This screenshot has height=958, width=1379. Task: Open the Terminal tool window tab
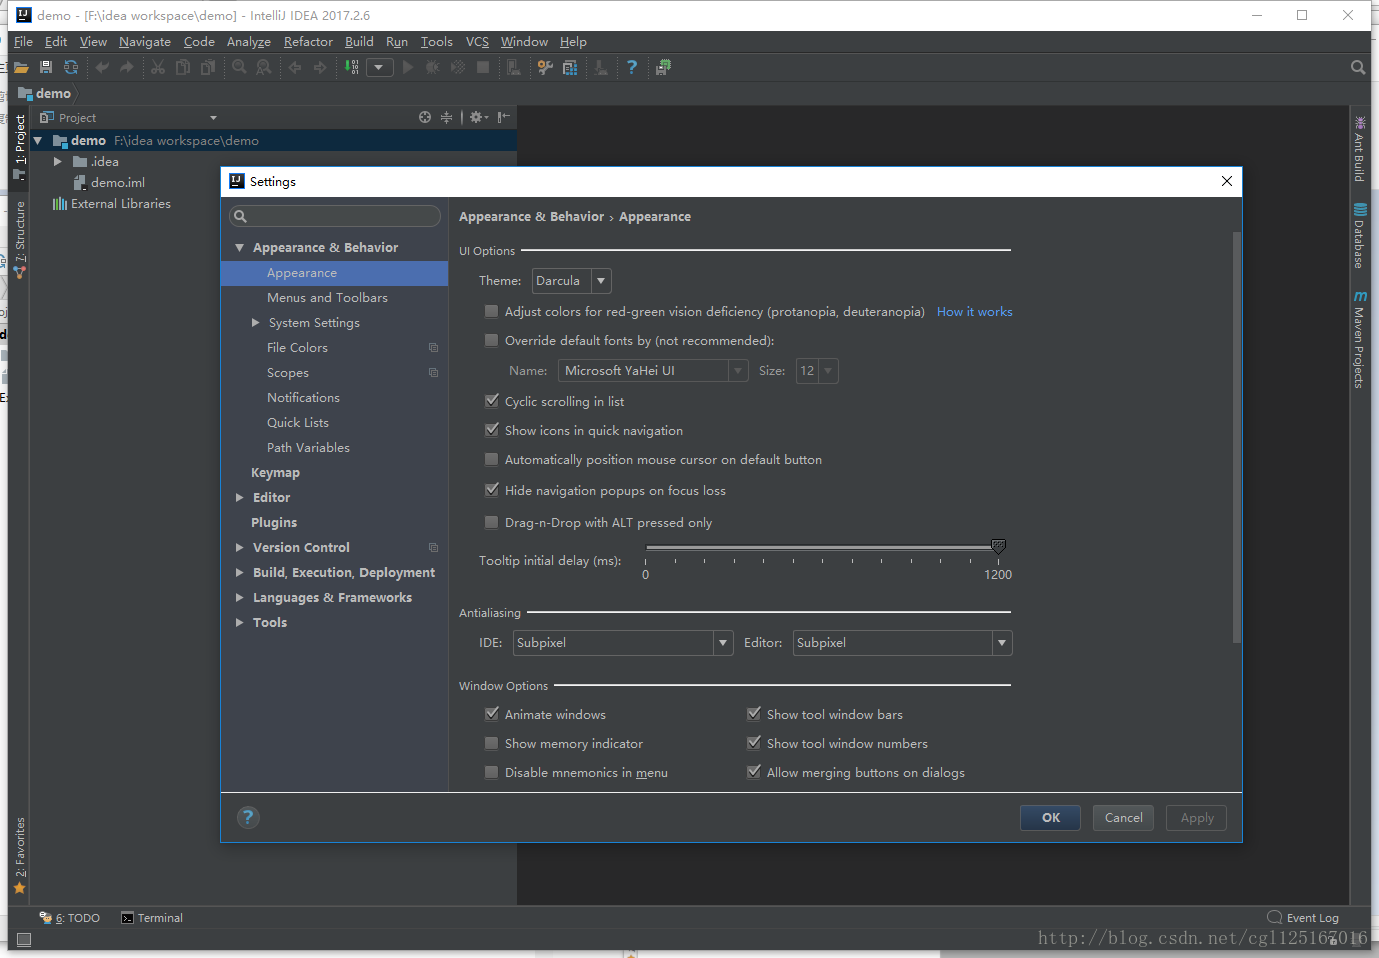(152, 918)
